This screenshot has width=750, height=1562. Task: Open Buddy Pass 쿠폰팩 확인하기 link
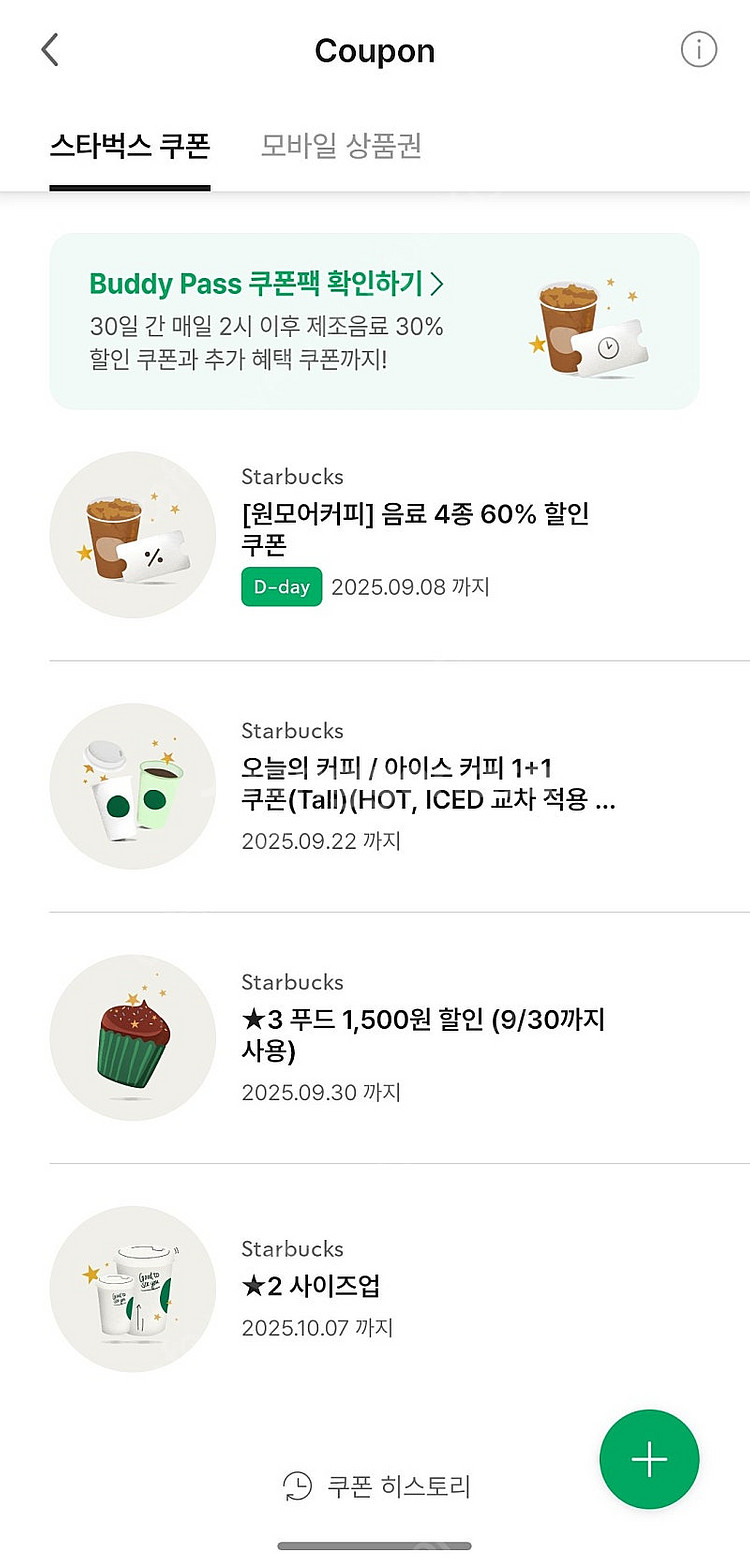coord(256,284)
